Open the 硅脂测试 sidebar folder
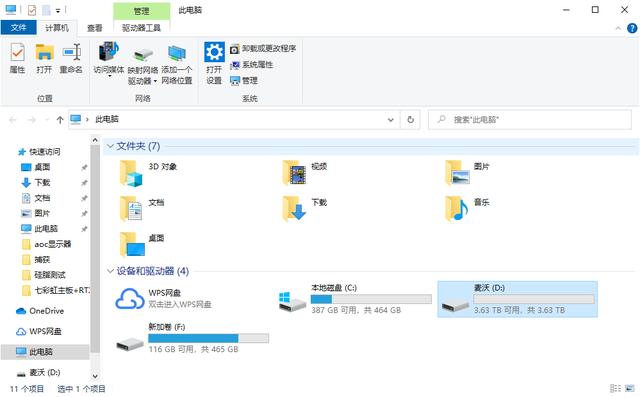The image size is (640, 397). point(44,275)
